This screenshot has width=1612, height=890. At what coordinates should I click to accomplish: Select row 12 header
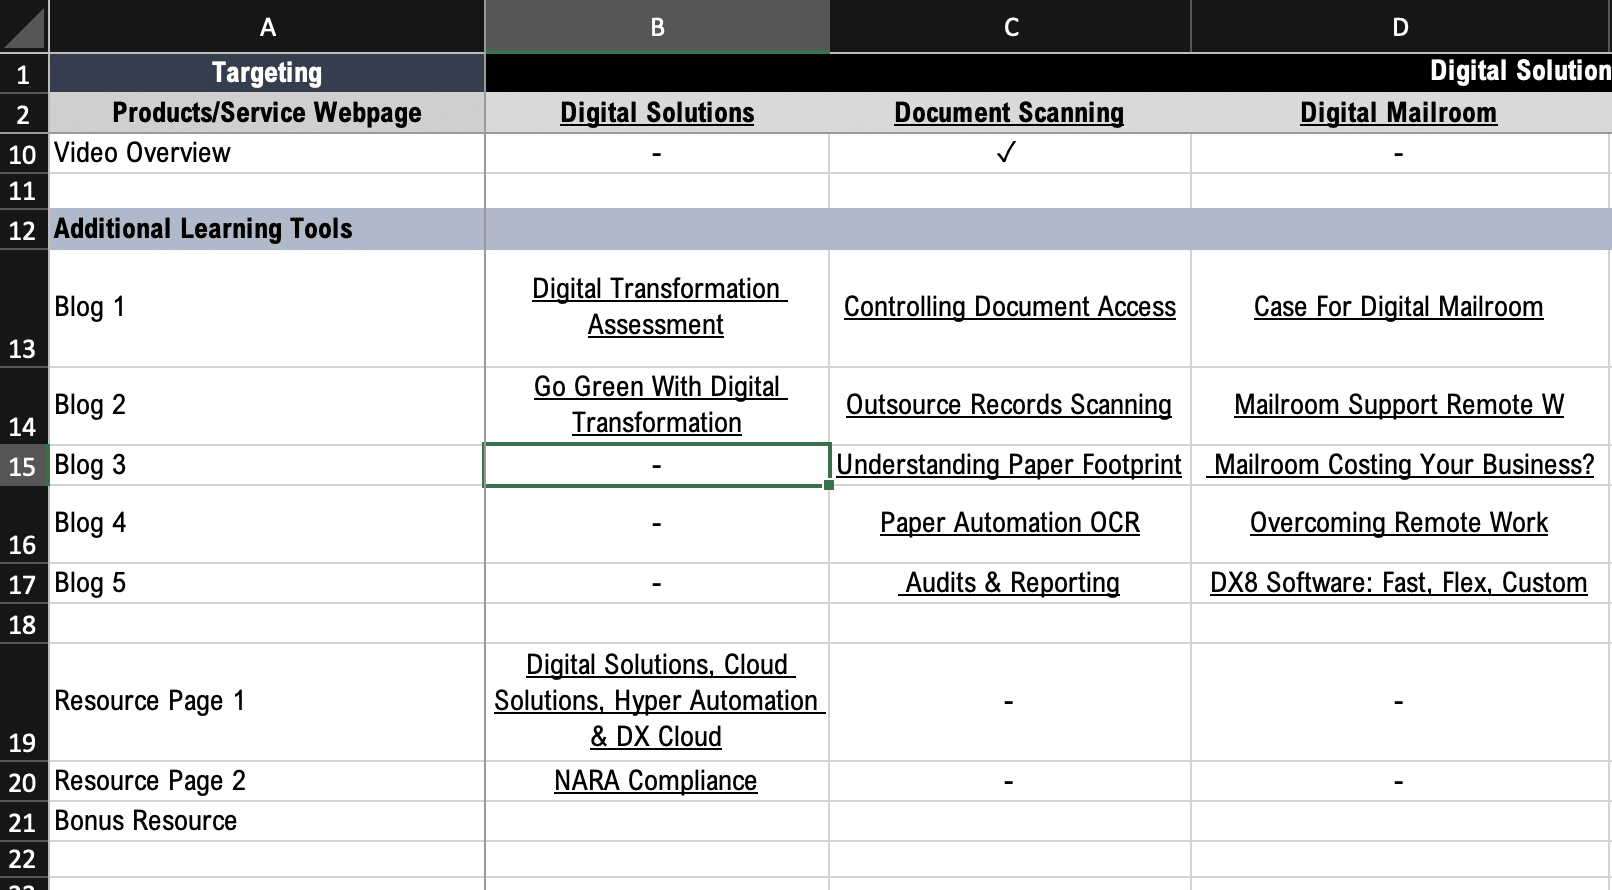[x=24, y=230]
